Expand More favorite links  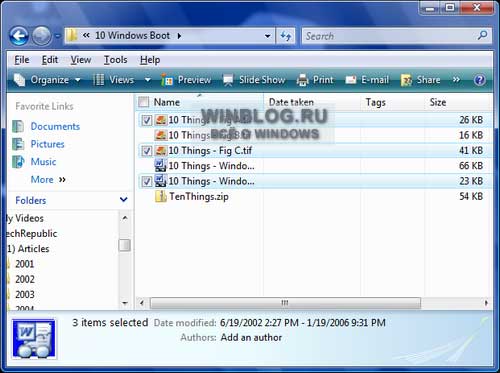(x=48, y=179)
